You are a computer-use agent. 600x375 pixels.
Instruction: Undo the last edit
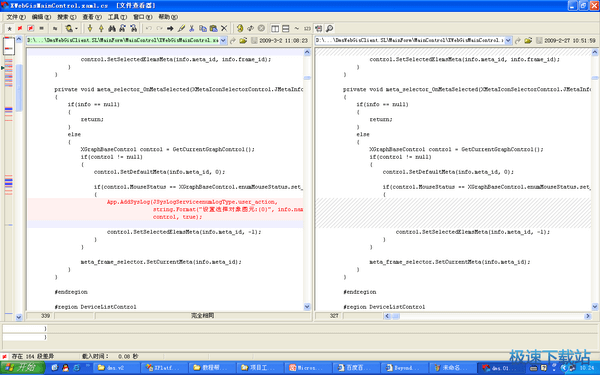point(148,28)
